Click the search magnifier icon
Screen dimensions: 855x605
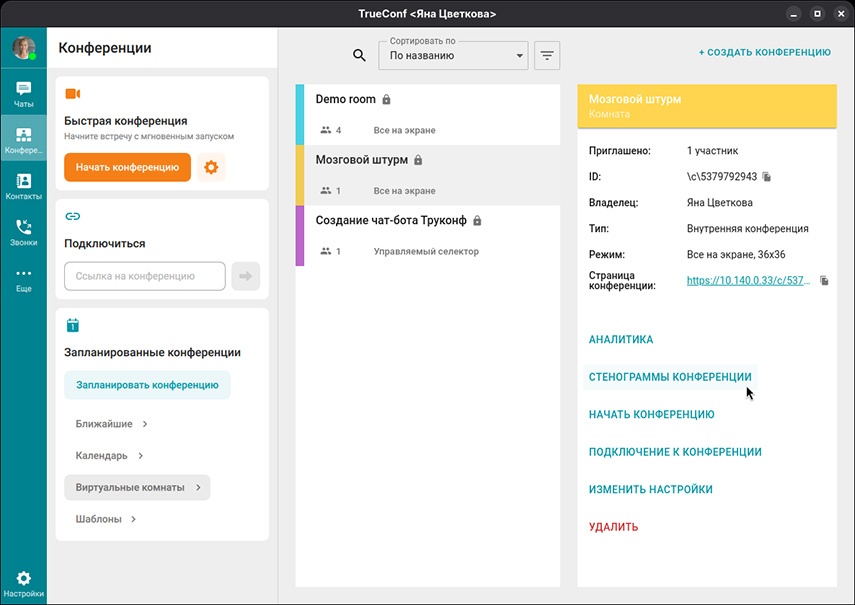(360, 56)
